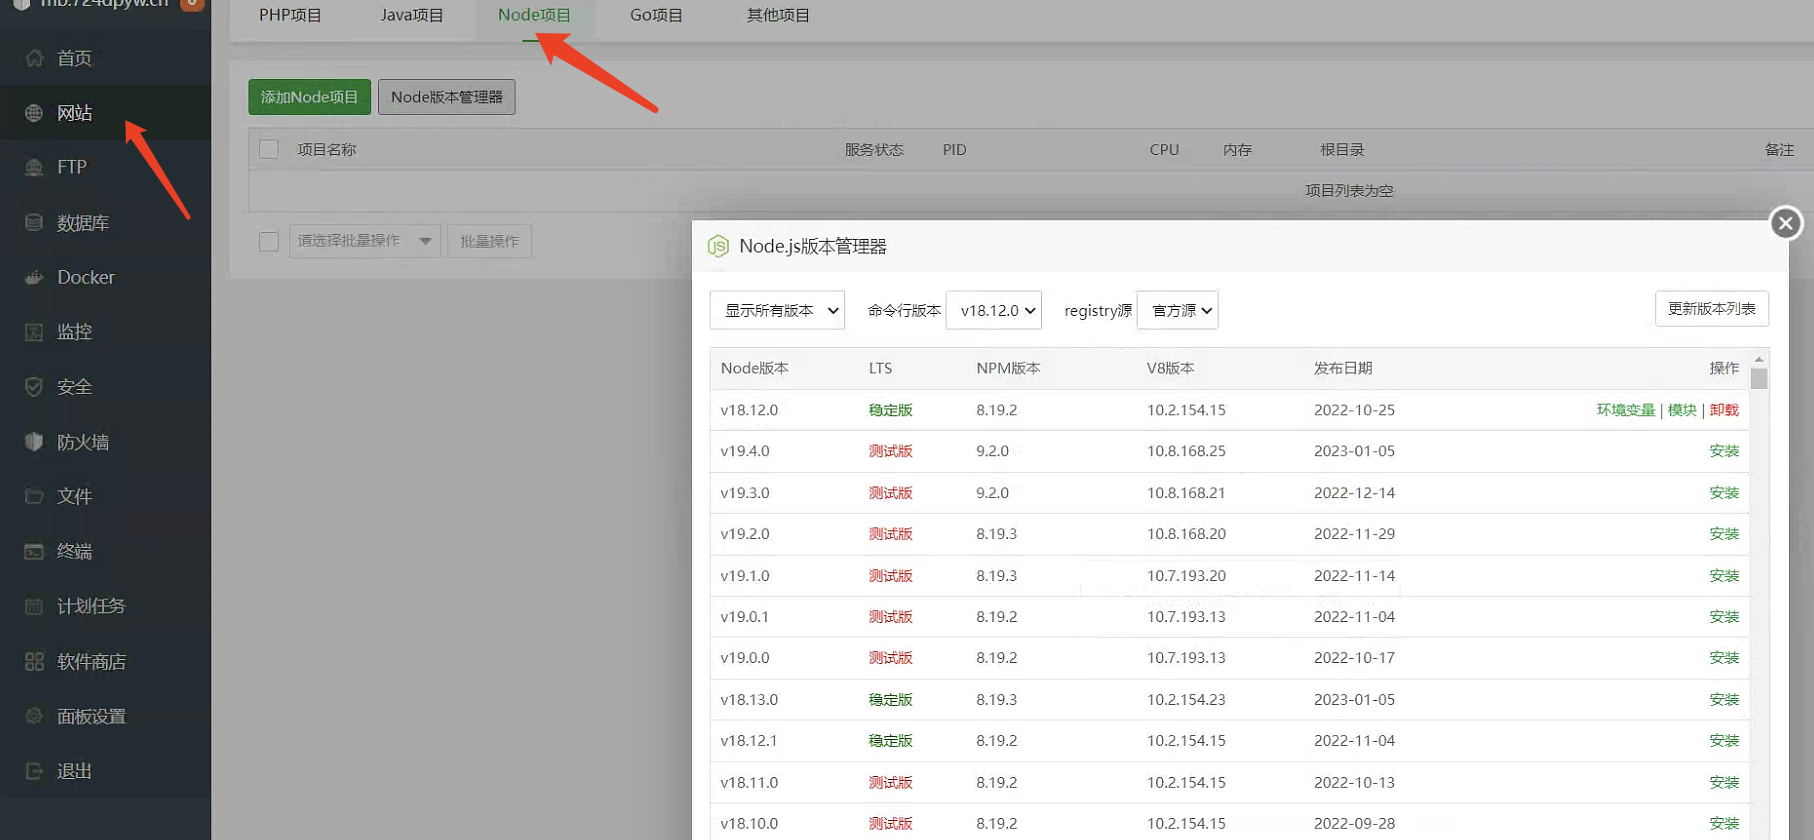Switch to the Node项目 tab
Screen dimensions: 1814x840
point(535,15)
